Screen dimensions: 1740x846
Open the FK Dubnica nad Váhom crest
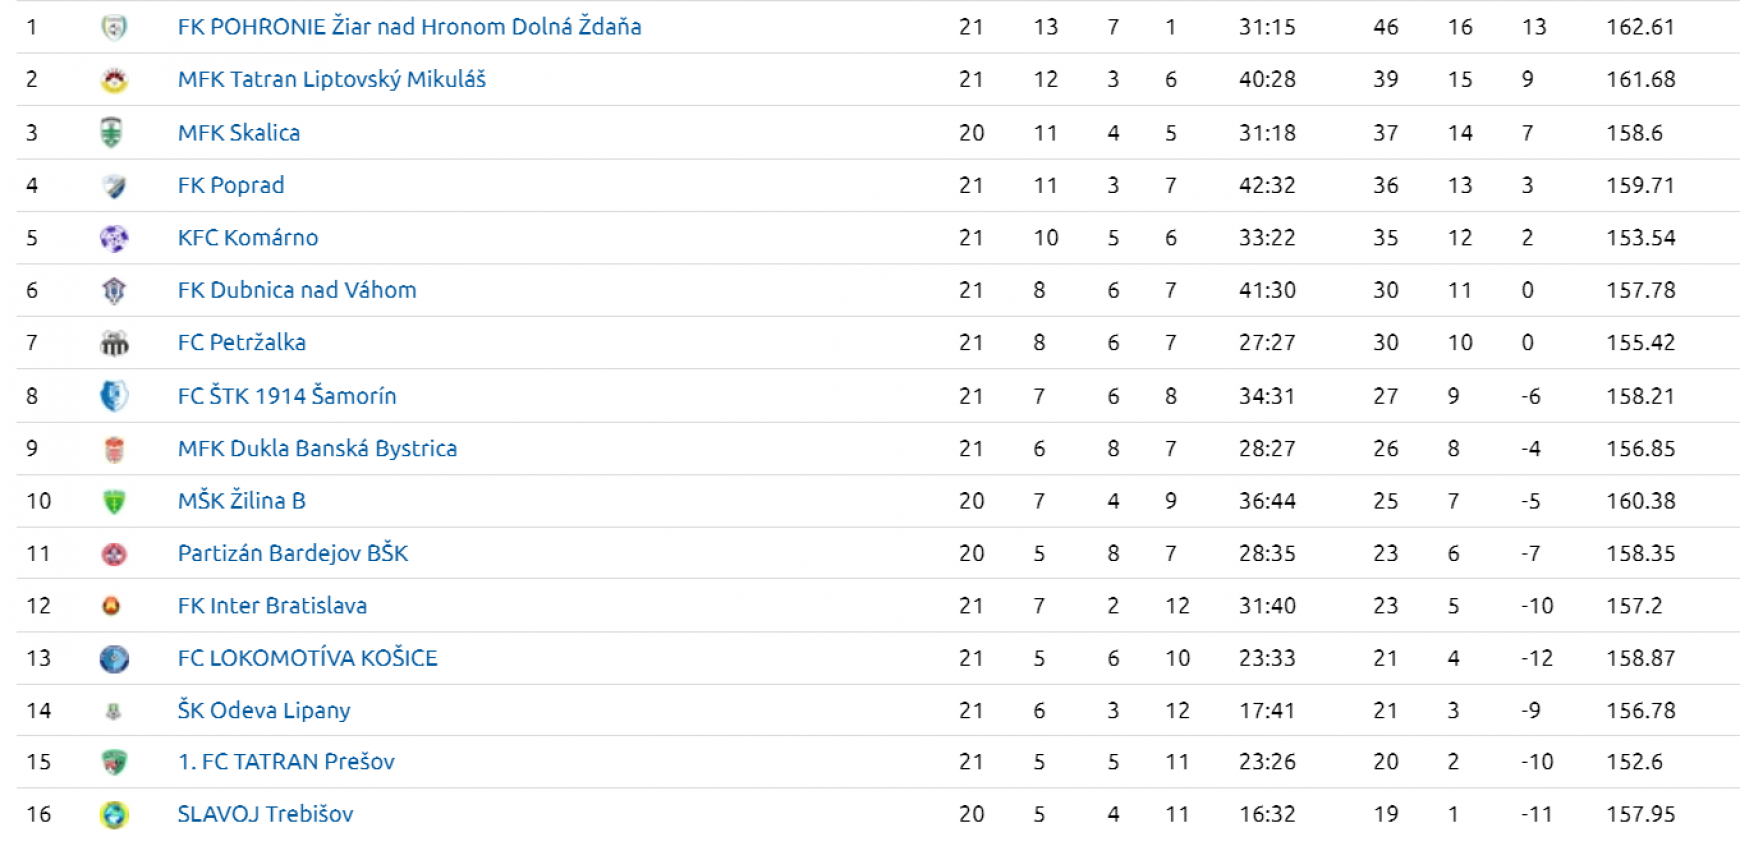114,291
